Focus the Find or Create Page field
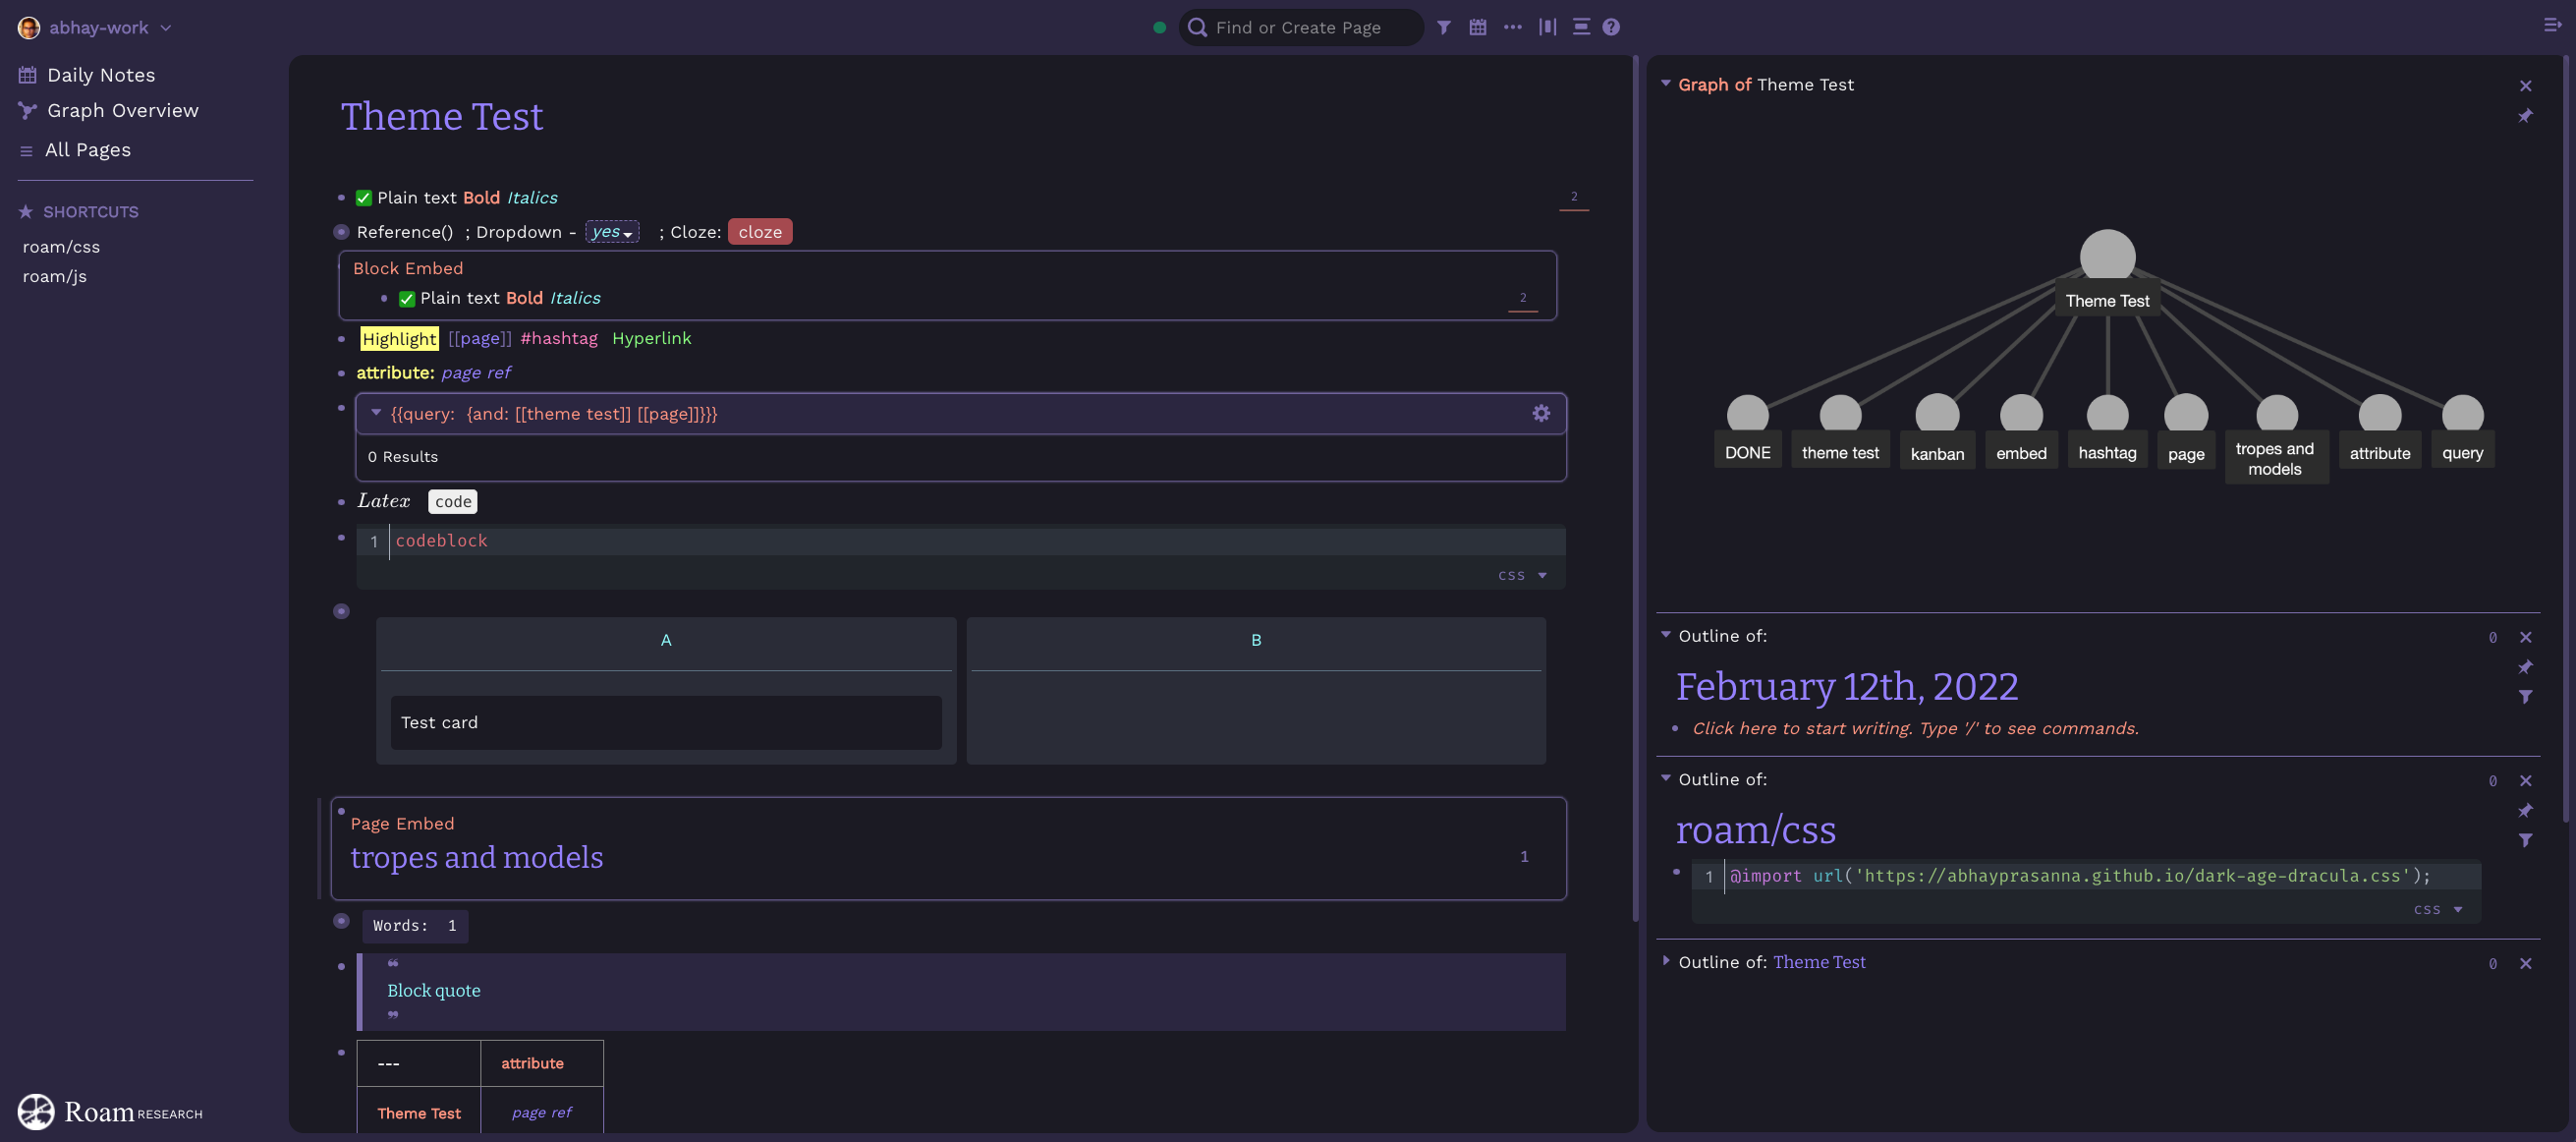This screenshot has width=2576, height=1142. pos(1310,27)
